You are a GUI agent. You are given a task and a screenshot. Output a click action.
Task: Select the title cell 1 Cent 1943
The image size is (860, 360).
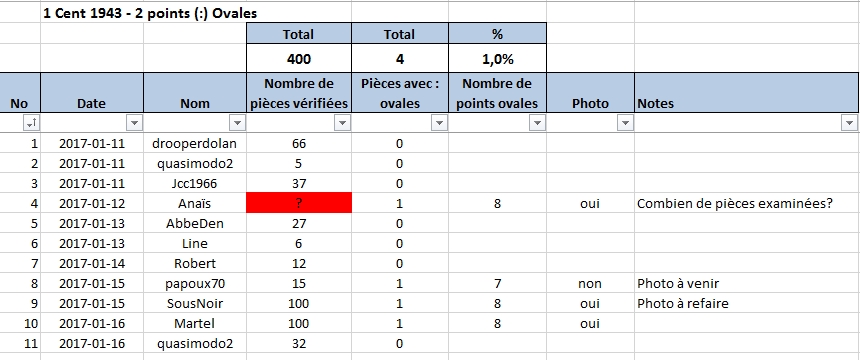[x=149, y=14]
